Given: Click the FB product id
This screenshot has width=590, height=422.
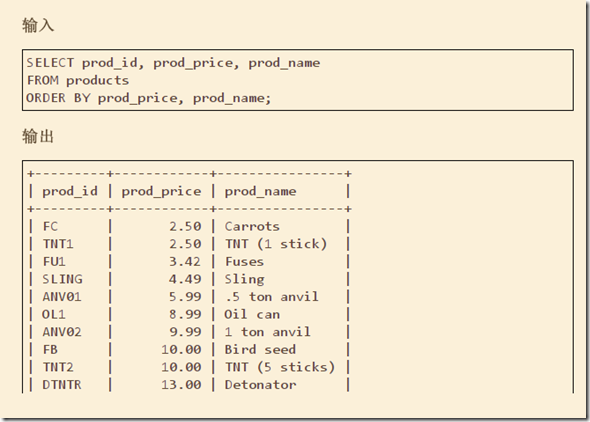Looking at the screenshot, I should 50,350.
